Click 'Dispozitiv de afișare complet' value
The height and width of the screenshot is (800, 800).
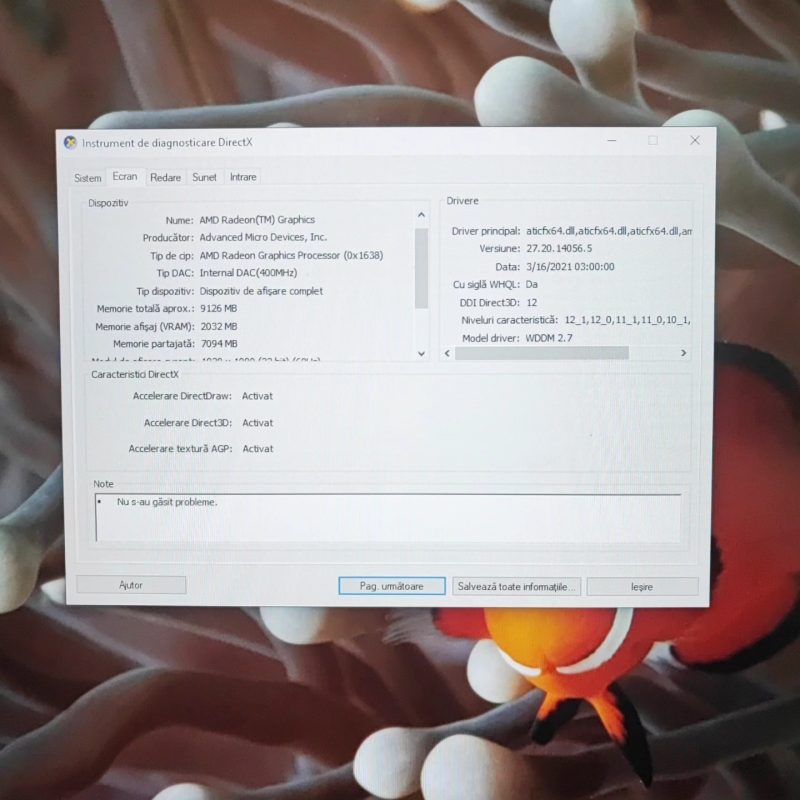(261, 291)
